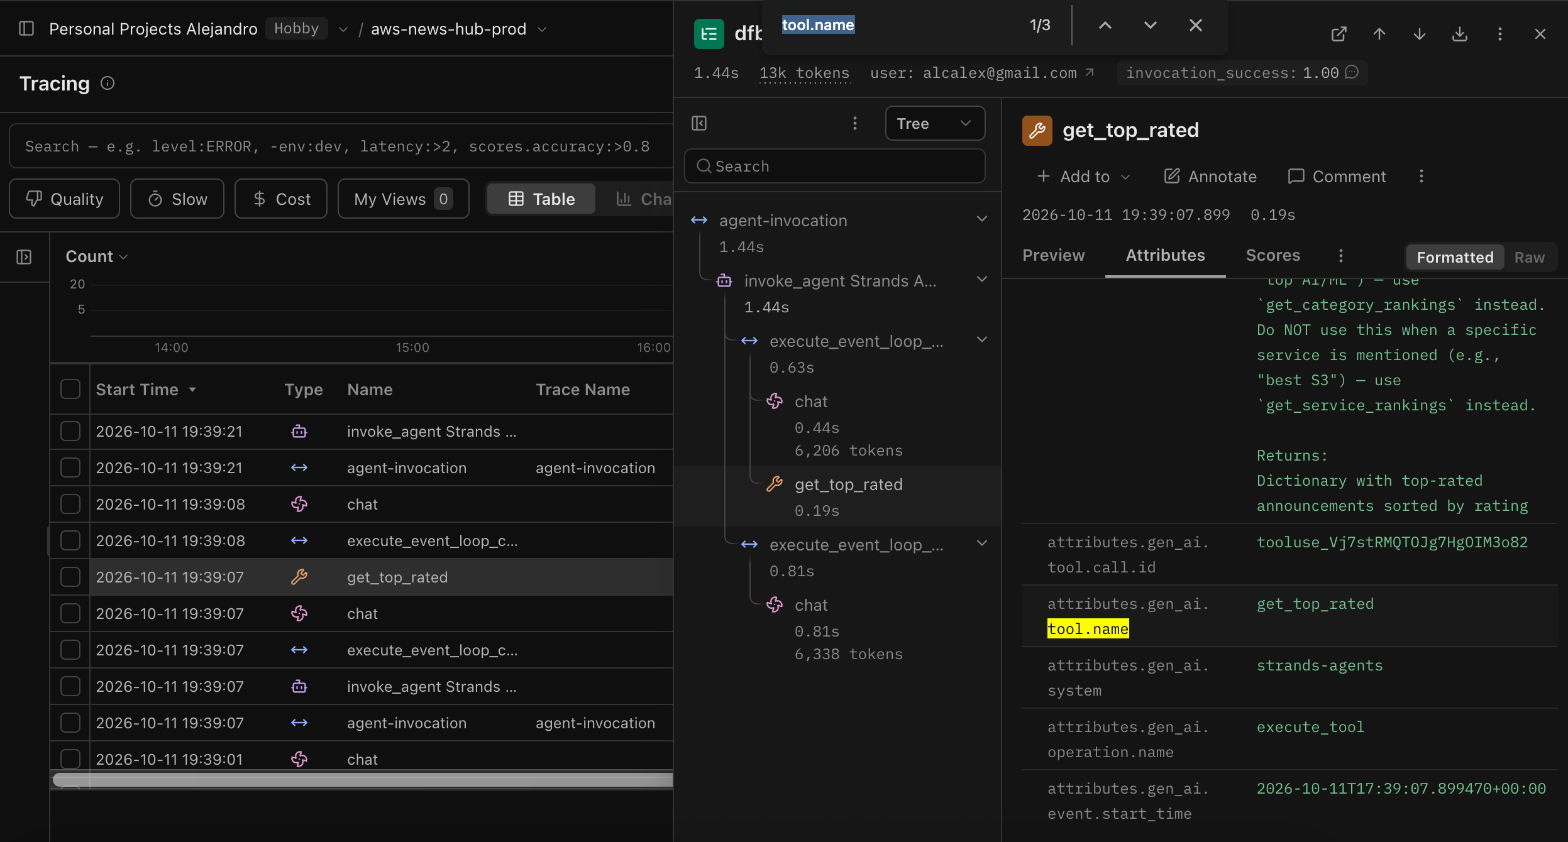1568x842 pixels.
Task: Select the Table view tab
Action: pos(541,199)
